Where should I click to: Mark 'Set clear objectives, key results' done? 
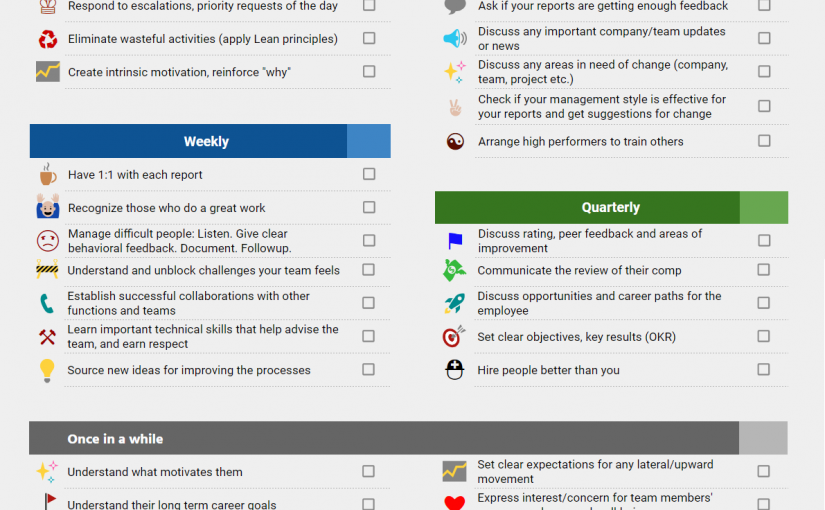point(764,337)
